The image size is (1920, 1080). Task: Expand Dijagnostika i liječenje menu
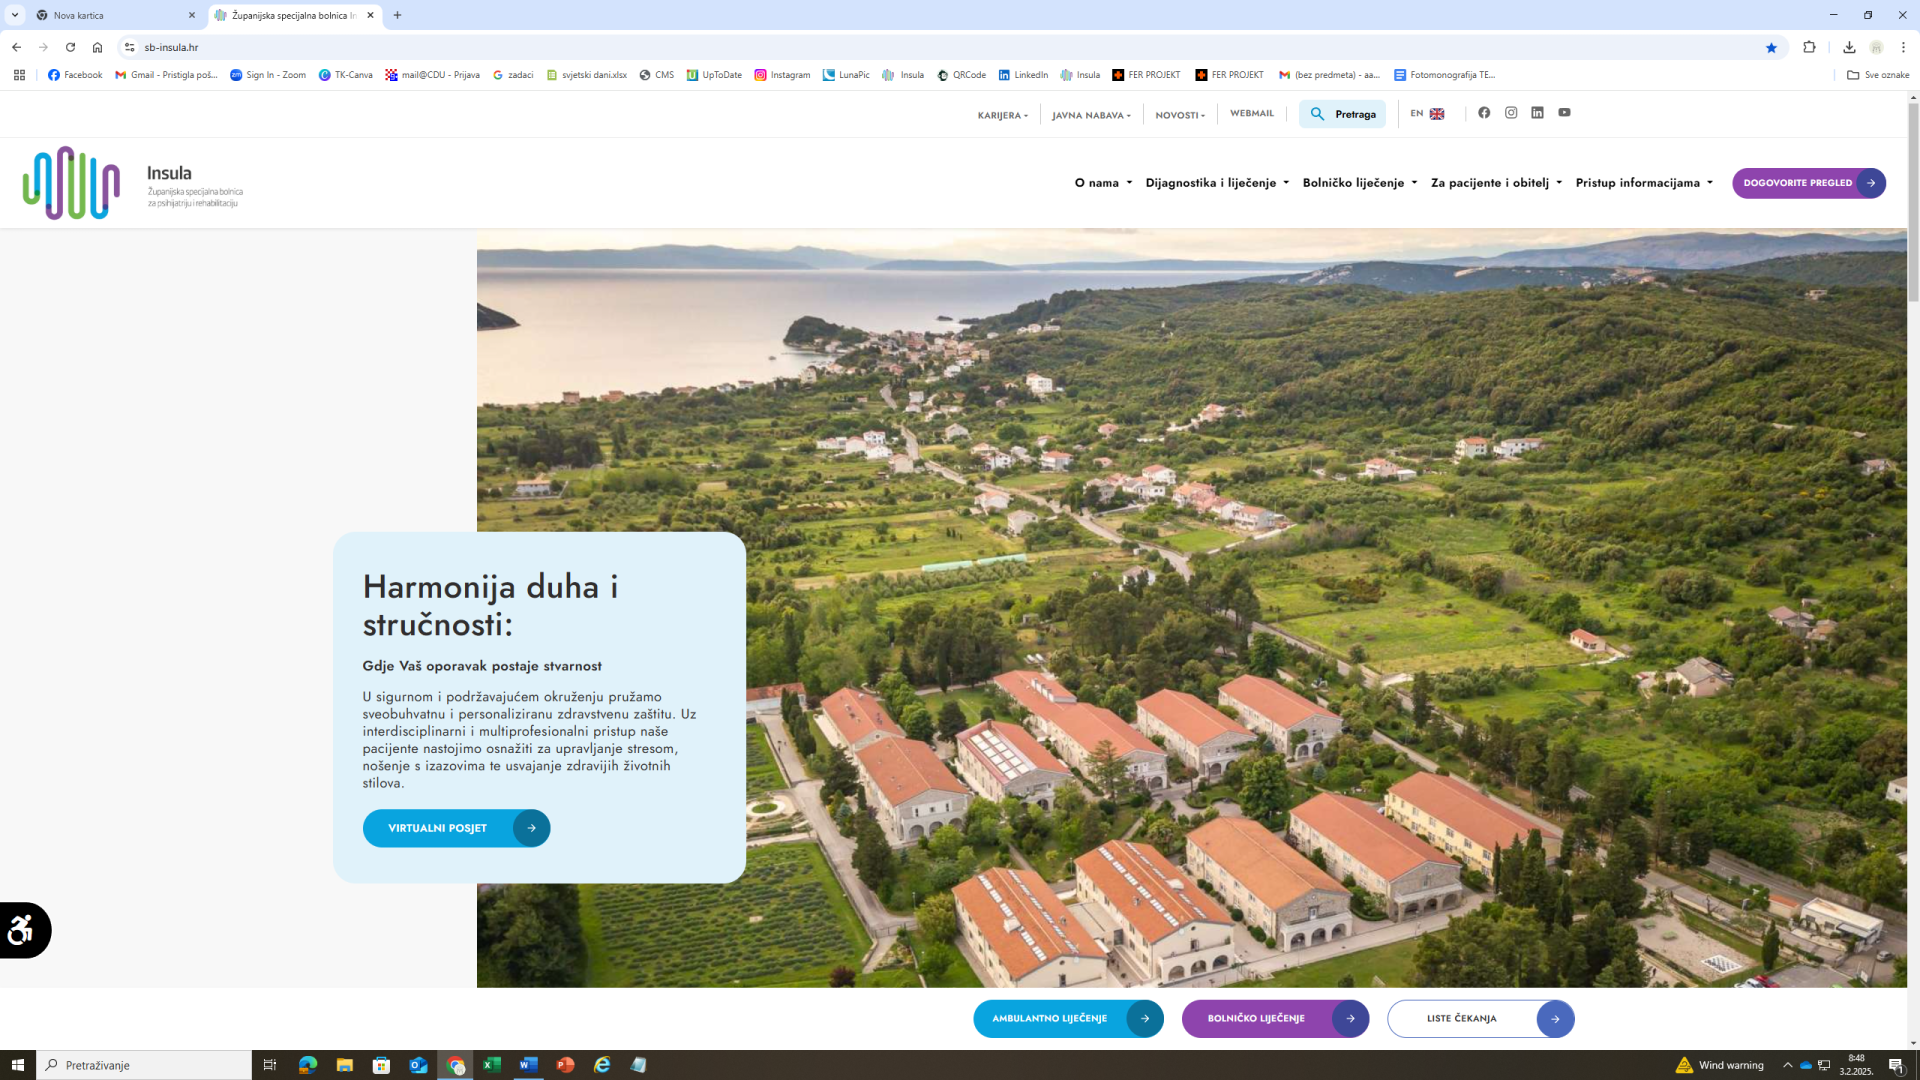(1217, 183)
